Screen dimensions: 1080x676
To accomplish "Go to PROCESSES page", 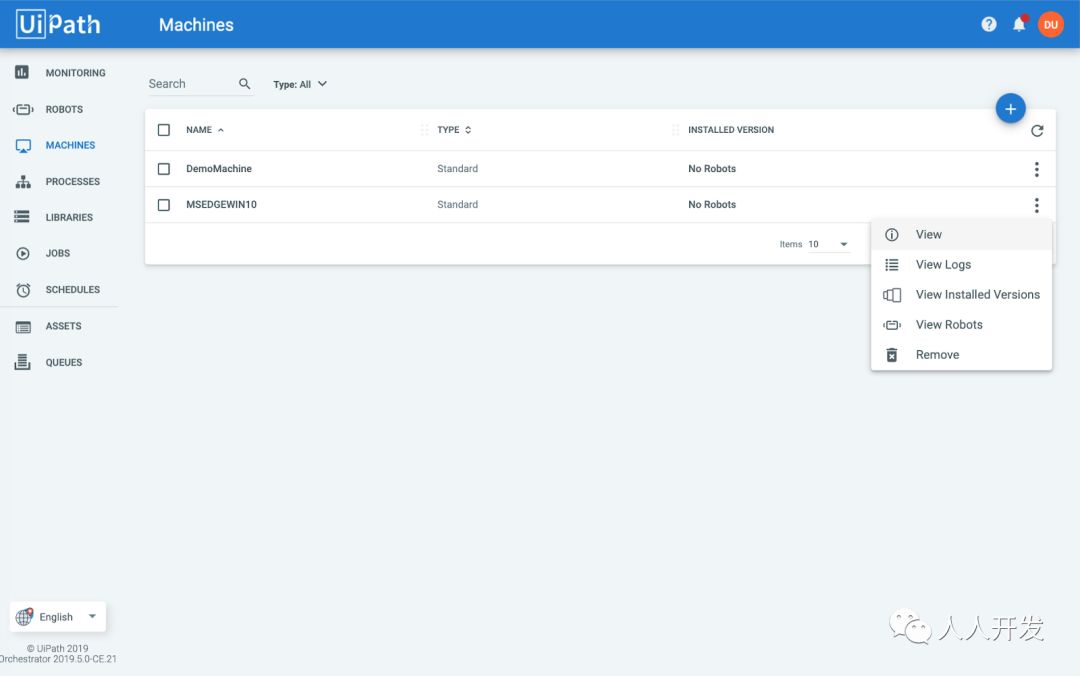I will (72, 181).
